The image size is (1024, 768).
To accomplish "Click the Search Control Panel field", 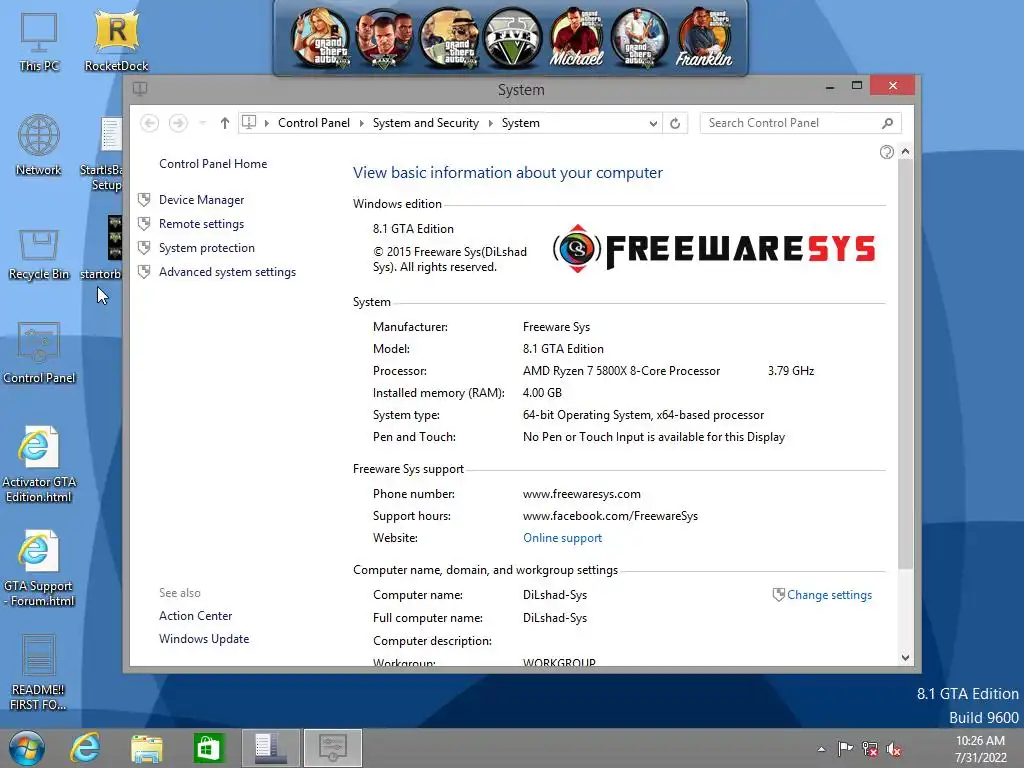I will tap(801, 123).
